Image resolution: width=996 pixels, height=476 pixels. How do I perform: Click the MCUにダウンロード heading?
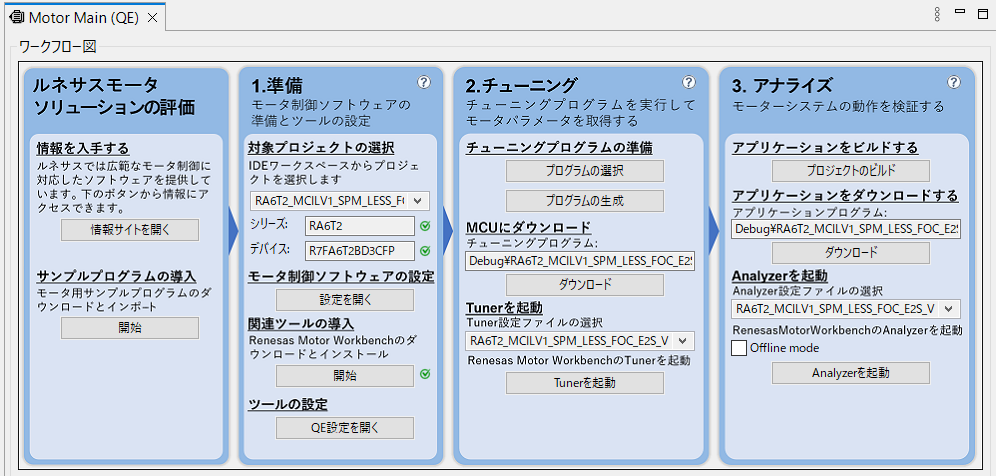pos(528,228)
